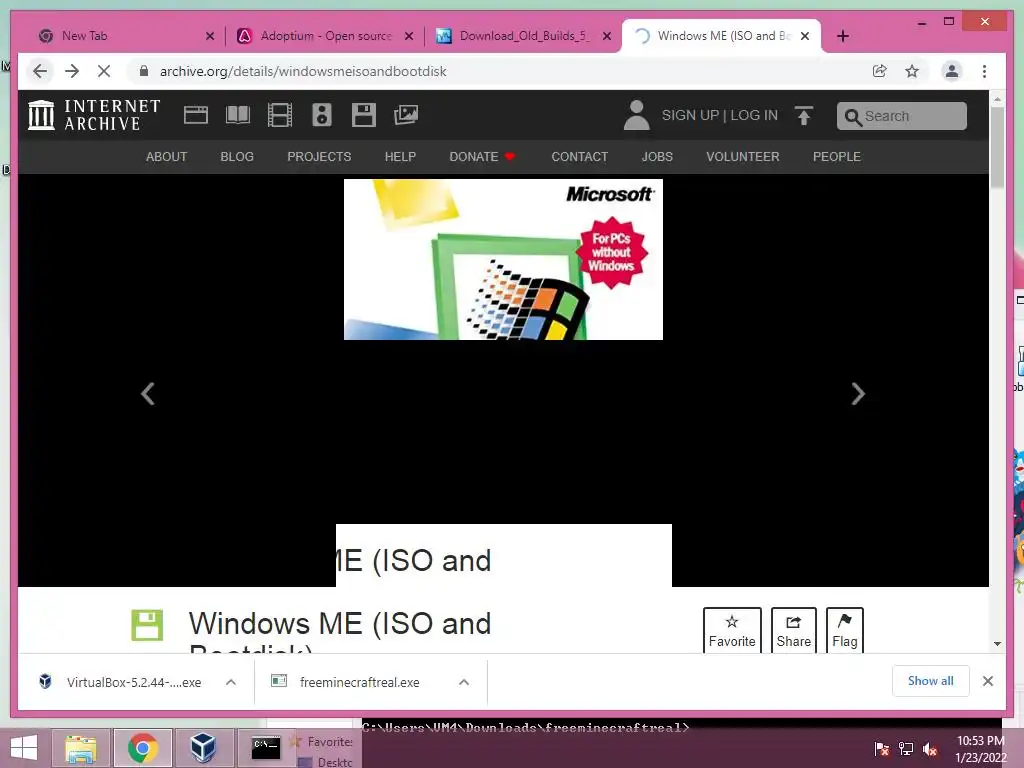
Task: Click the Upload arrow icon
Action: point(804,116)
